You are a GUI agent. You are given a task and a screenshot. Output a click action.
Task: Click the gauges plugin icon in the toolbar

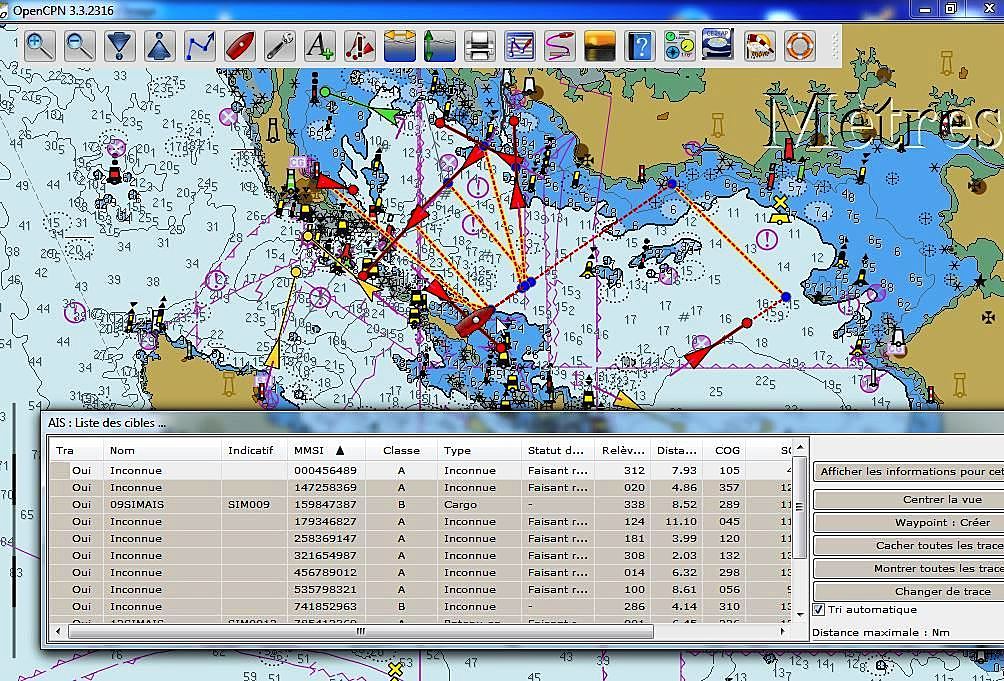(679, 46)
